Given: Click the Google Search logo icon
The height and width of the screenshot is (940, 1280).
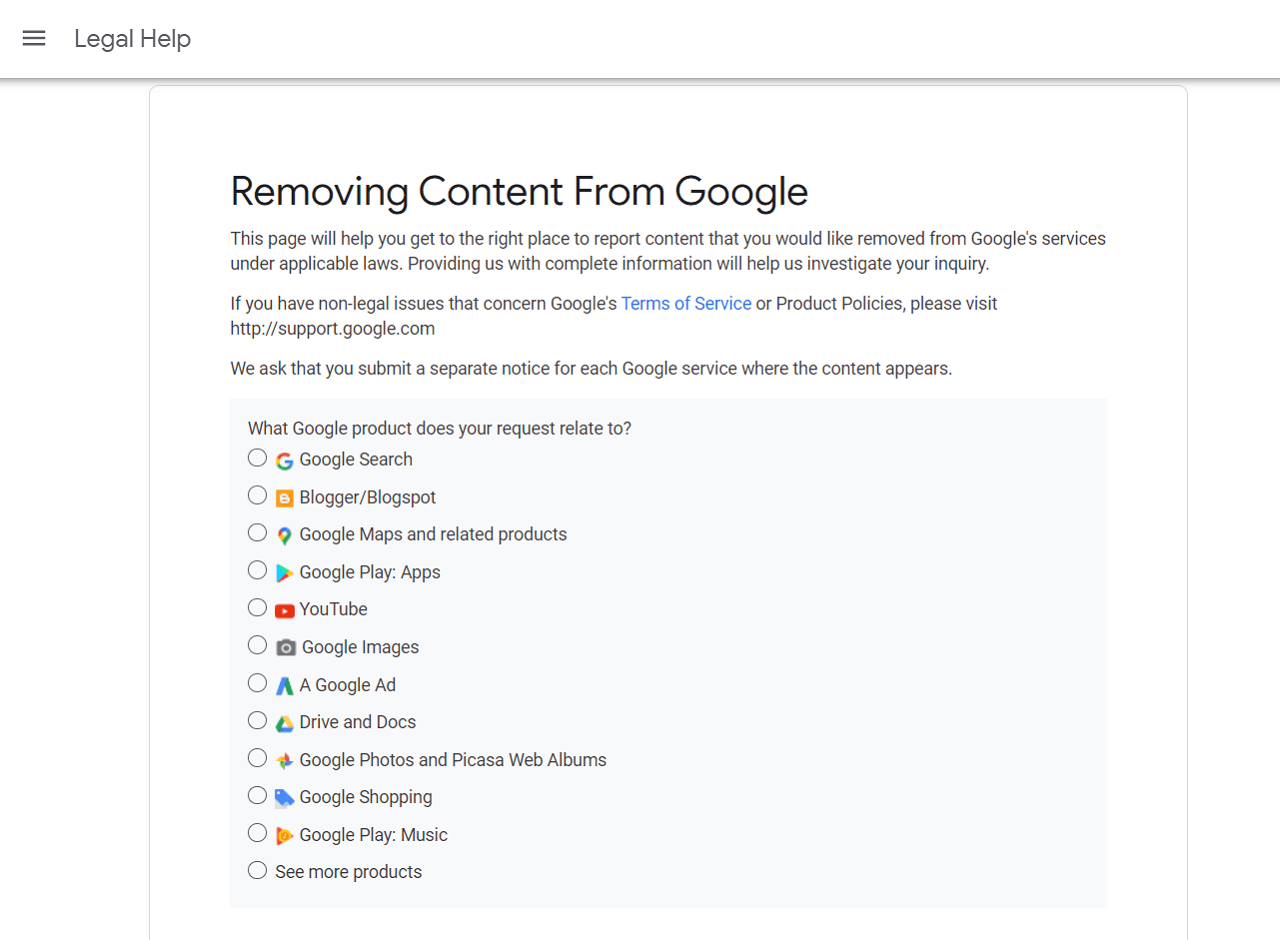Looking at the screenshot, I should 285,461.
